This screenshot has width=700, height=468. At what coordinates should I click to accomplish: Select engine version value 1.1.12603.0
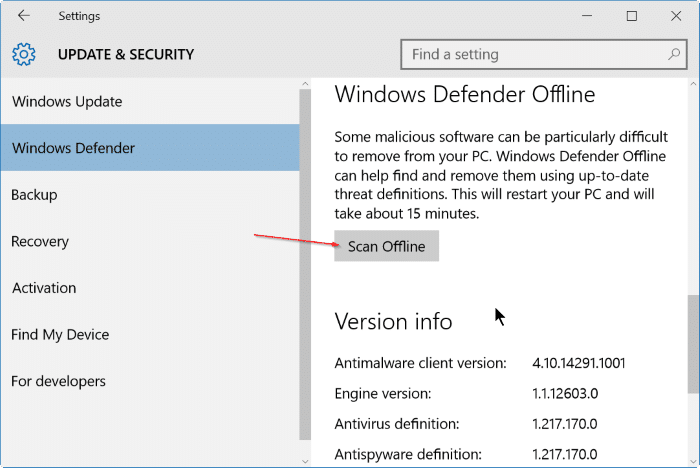[x=565, y=393]
